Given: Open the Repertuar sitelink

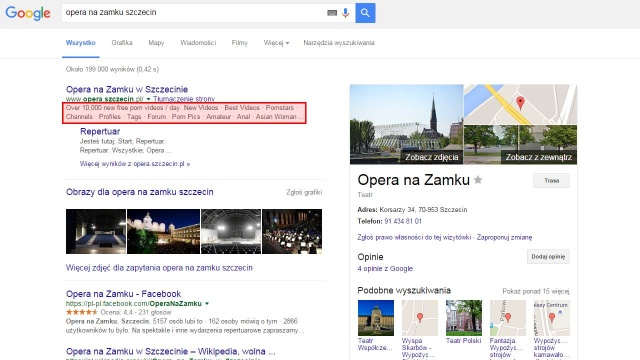Looking at the screenshot, I should (100, 131).
